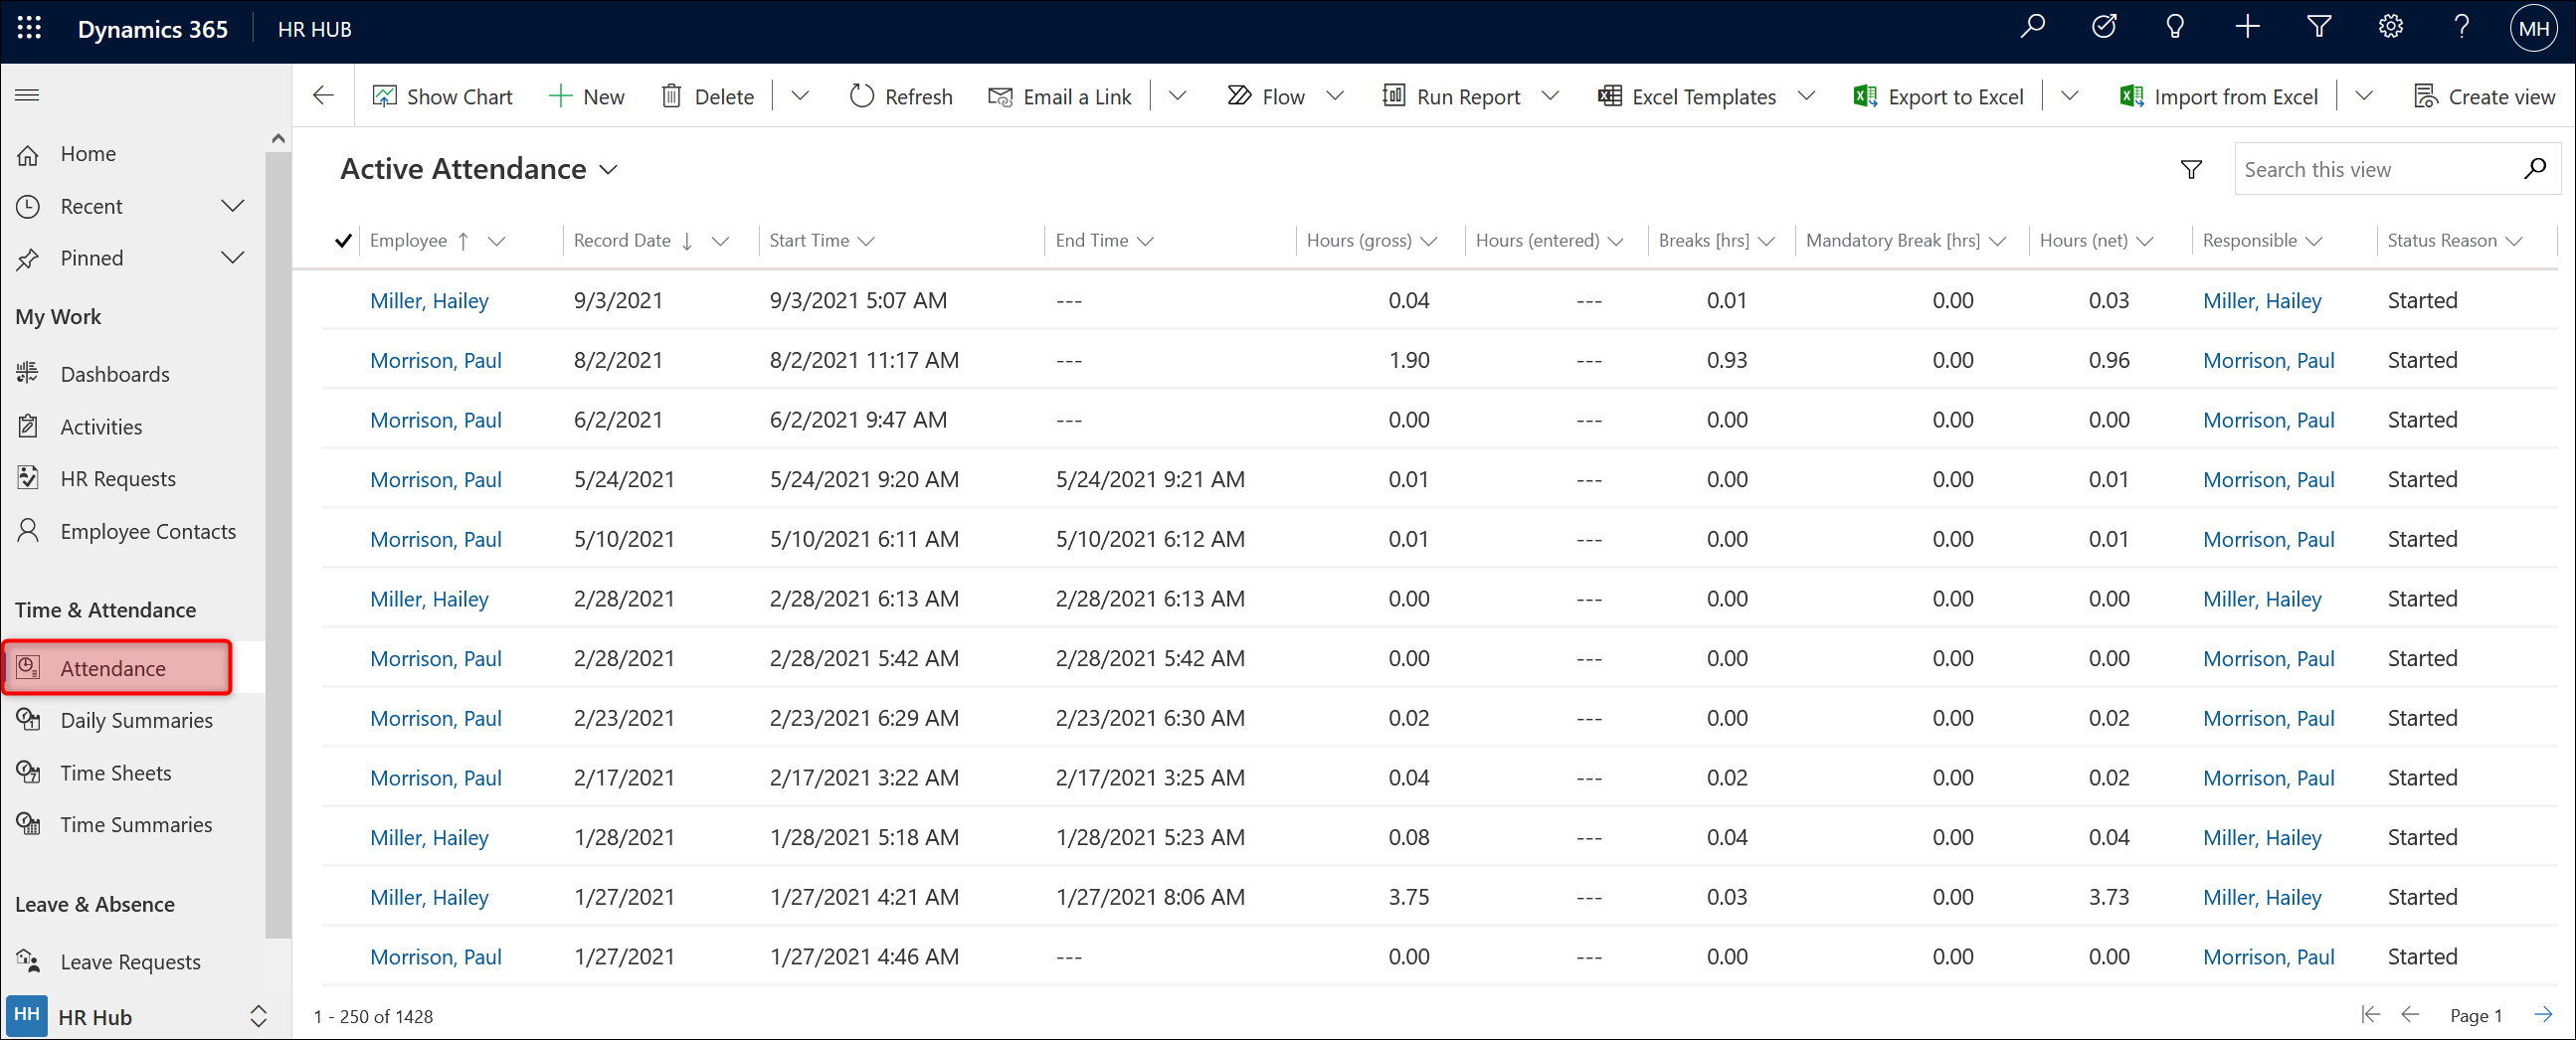
Task: Click the sidebar vertical scrollbar
Action: [x=278, y=540]
